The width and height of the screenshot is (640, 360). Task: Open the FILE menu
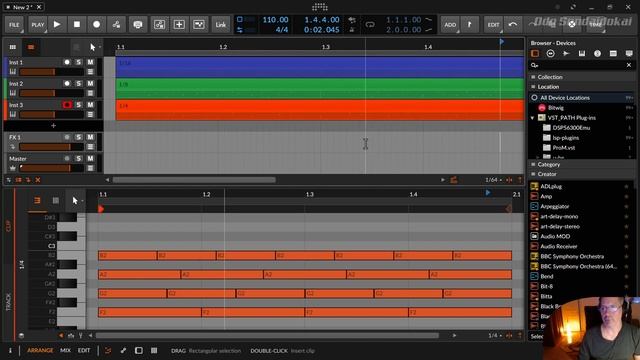[x=14, y=24]
